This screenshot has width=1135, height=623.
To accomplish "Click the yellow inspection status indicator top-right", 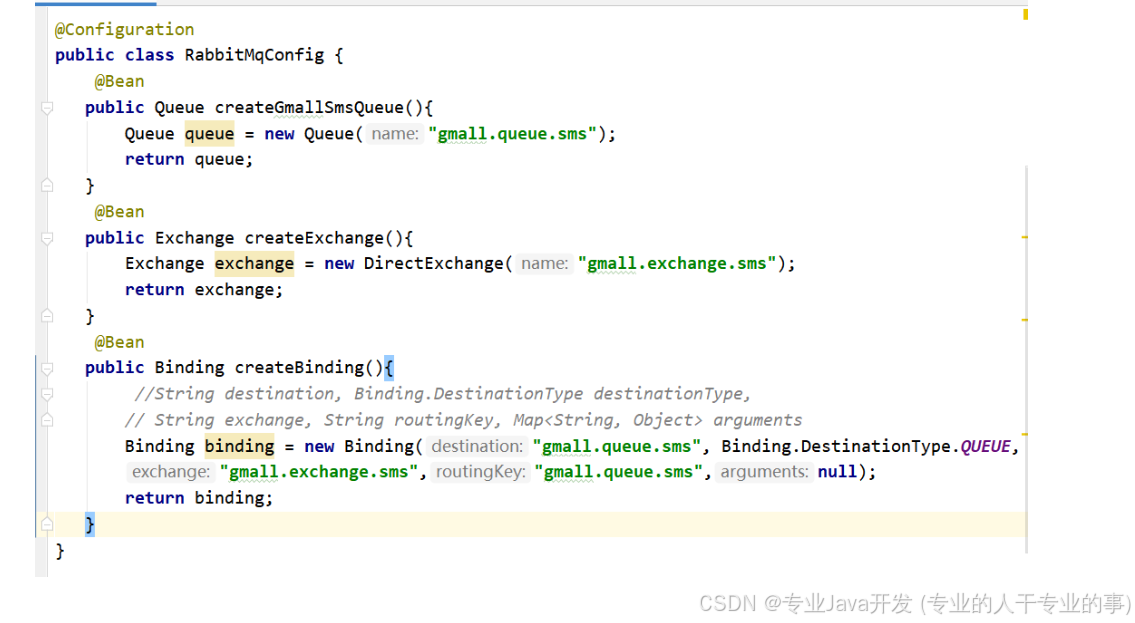I will coord(1025,14).
